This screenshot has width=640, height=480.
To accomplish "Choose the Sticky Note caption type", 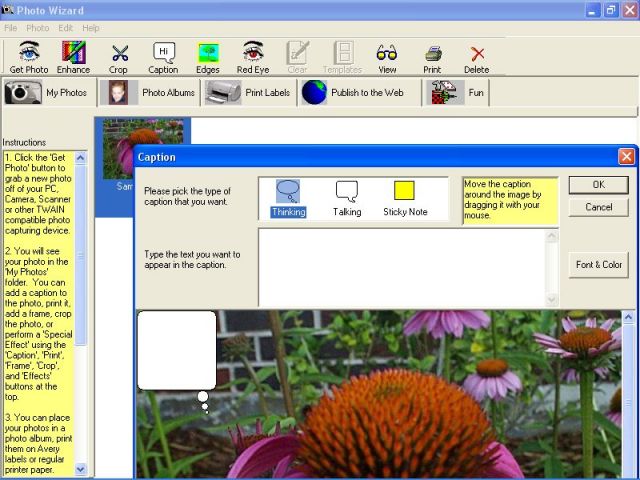I will pyautogui.click(x=405, y=198).
